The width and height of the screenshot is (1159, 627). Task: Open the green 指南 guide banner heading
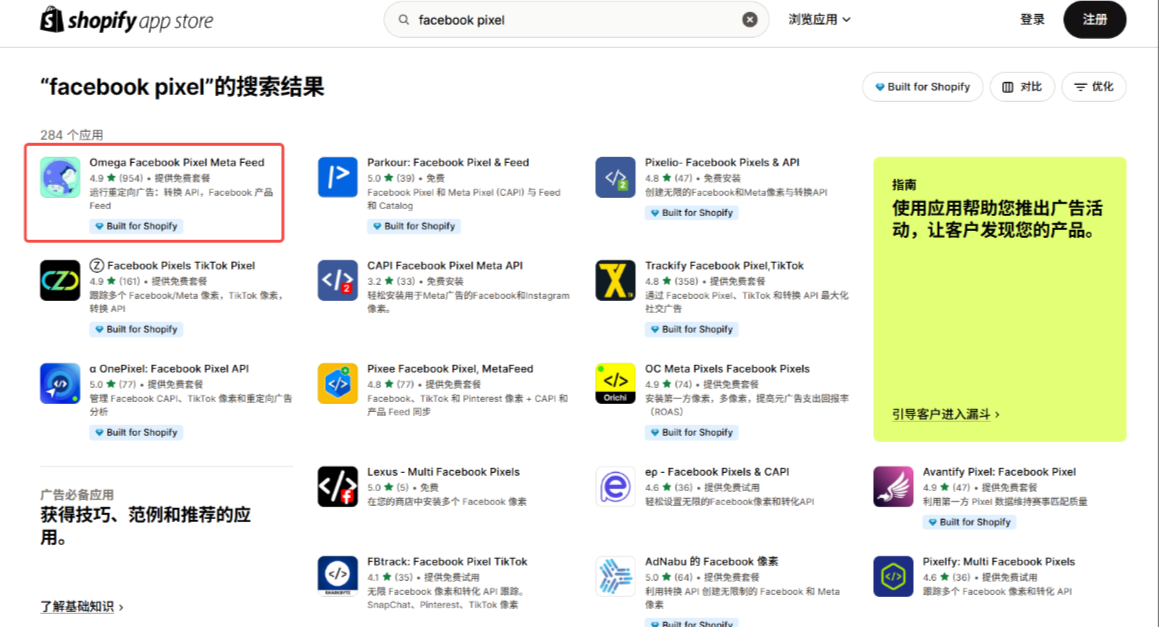(997, 219)
